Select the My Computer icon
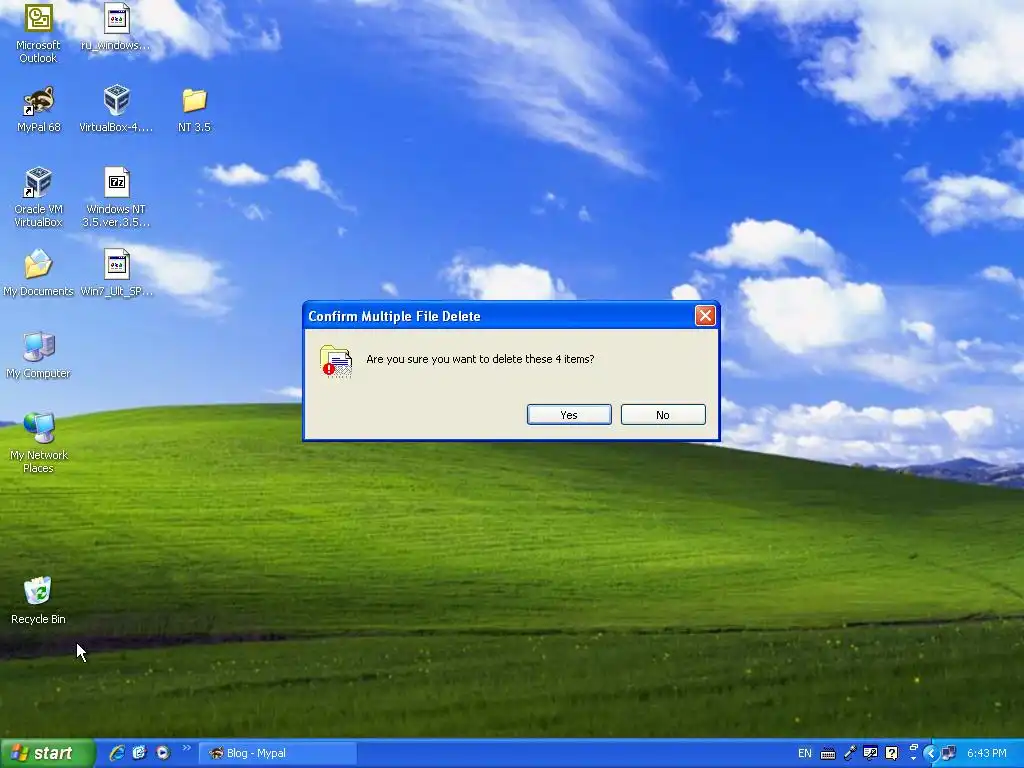 tap(39, 355)
